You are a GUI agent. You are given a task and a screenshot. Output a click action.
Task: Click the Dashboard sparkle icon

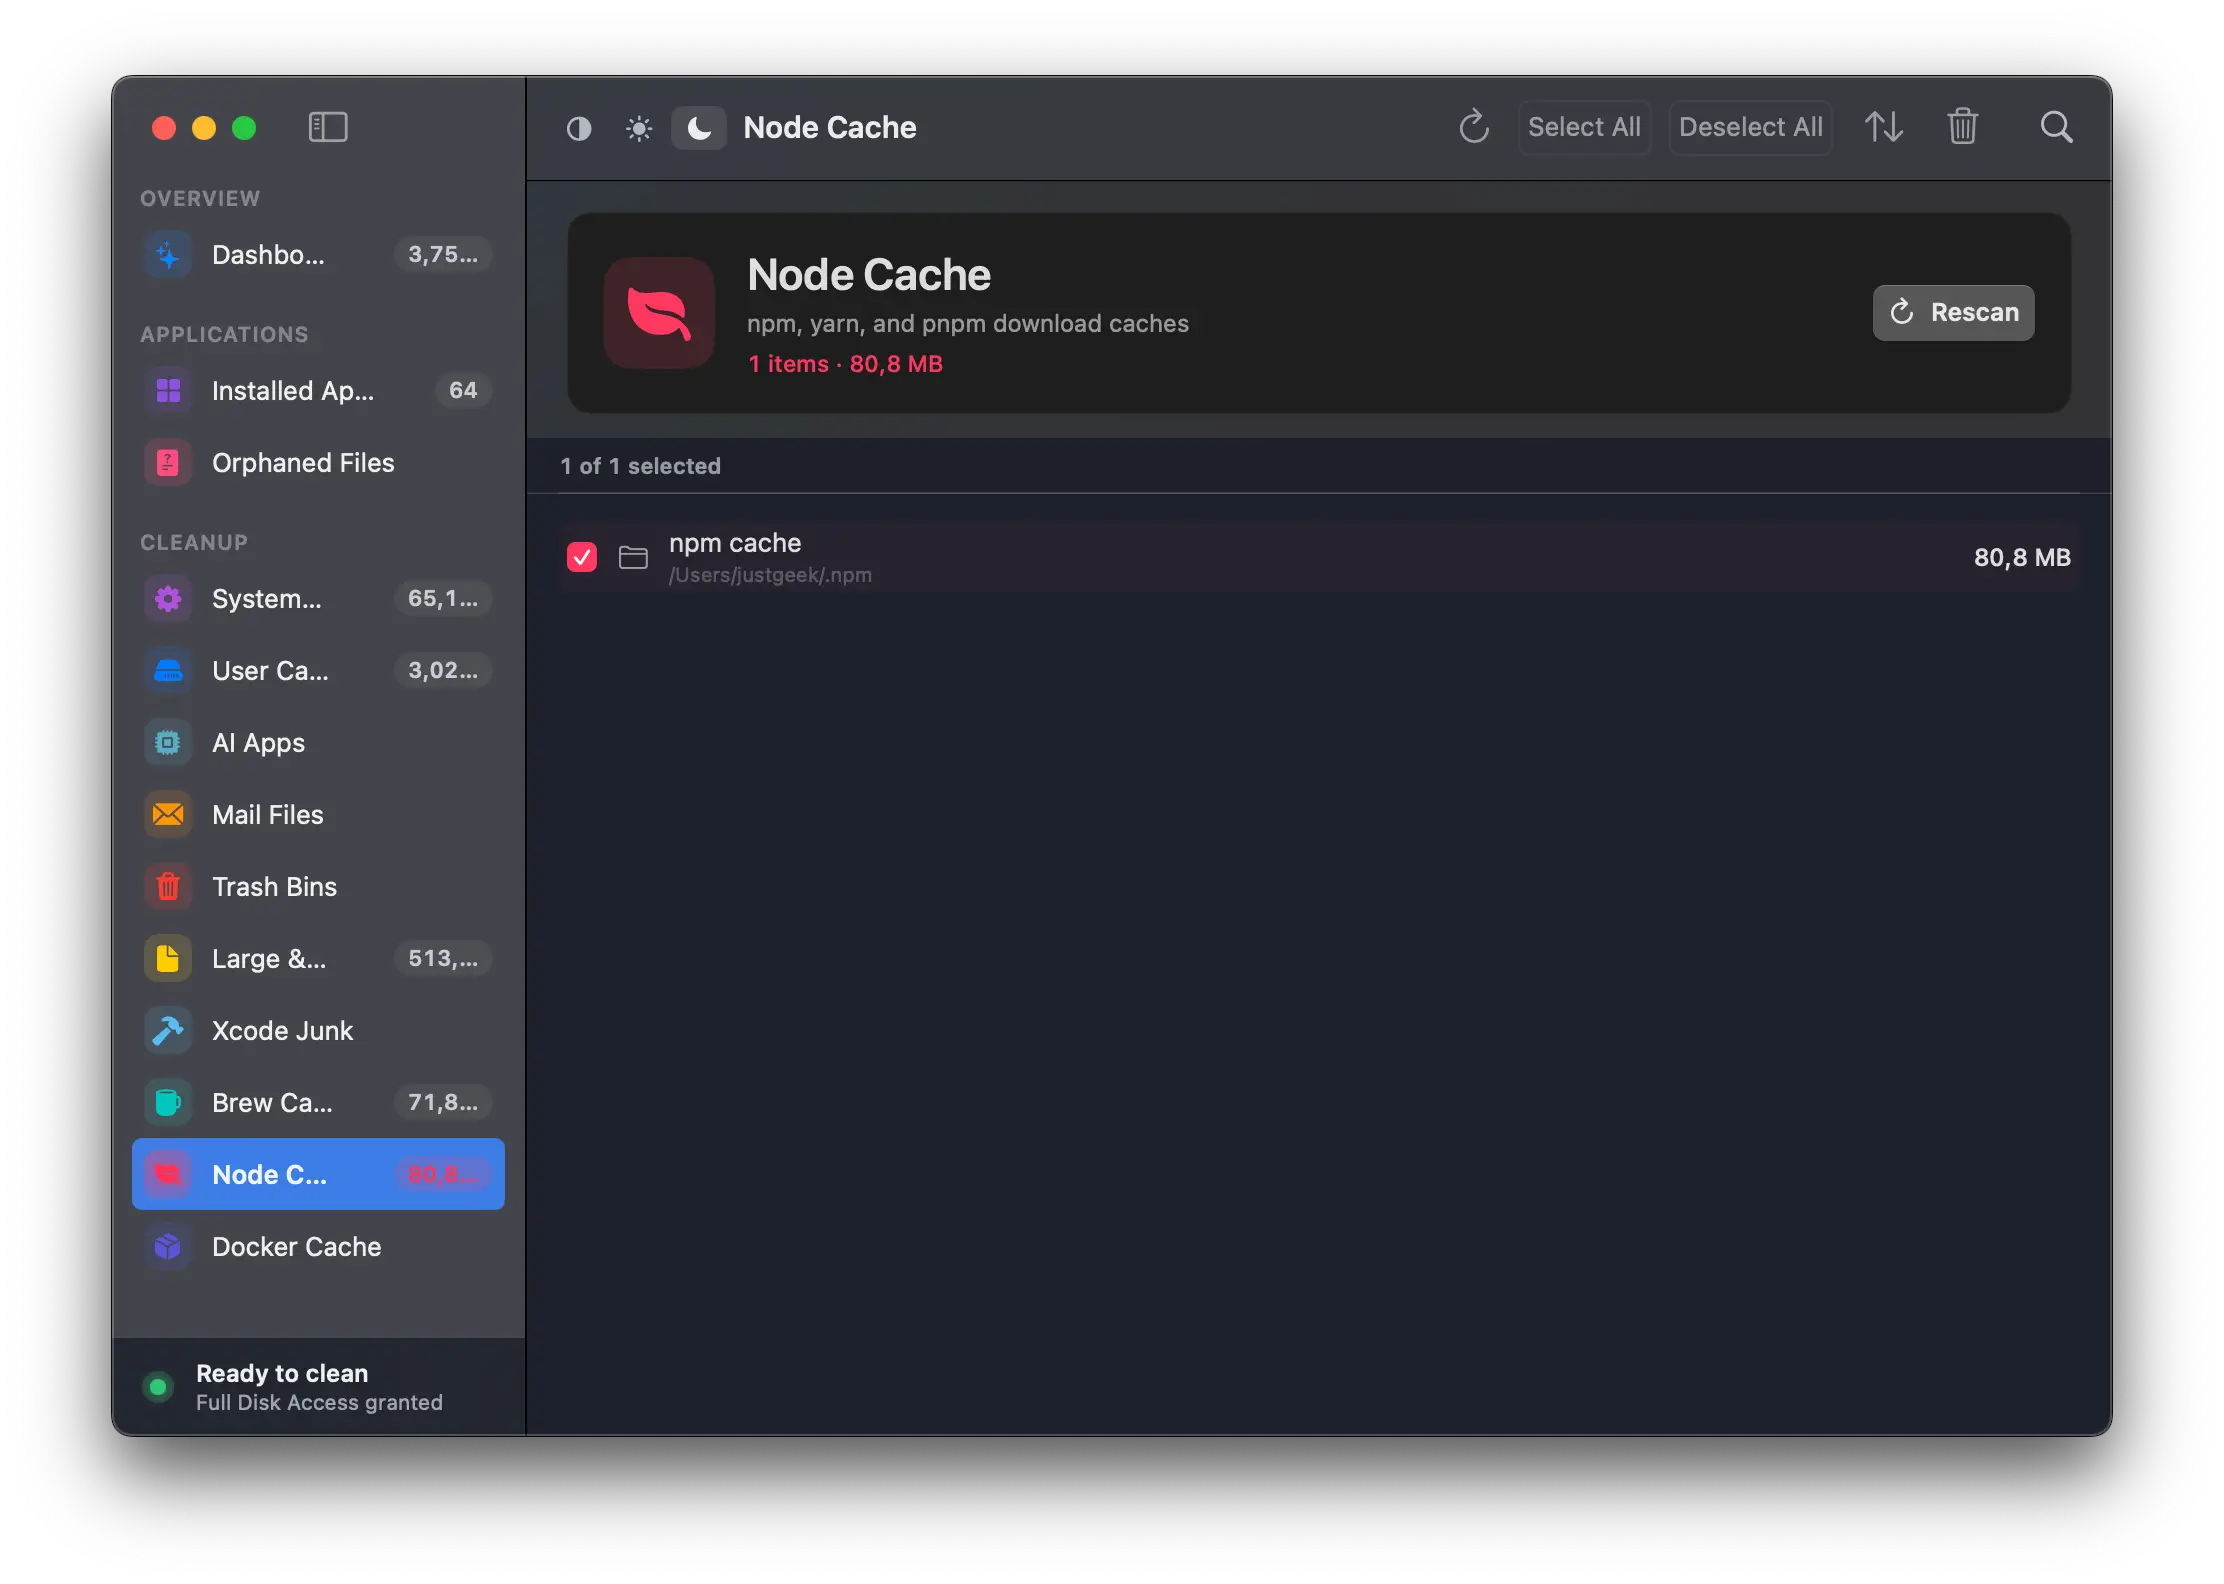(168, 255)
